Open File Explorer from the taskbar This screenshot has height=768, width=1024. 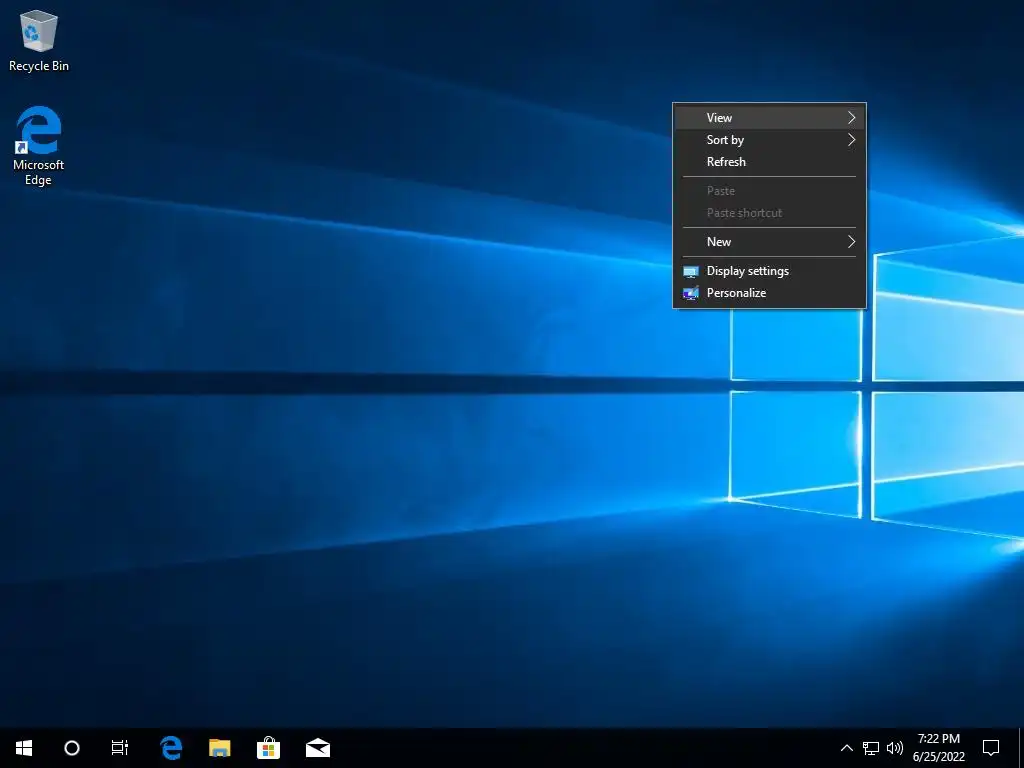point(219,748)
